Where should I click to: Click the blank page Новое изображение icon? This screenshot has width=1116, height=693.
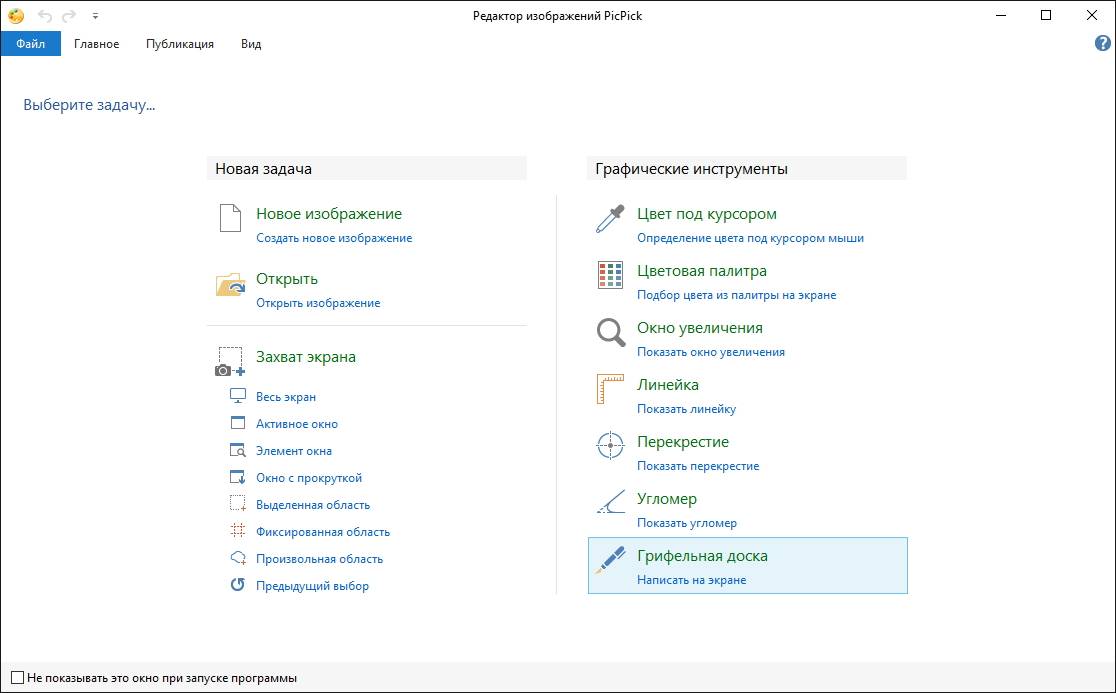[x=230, y=218]
